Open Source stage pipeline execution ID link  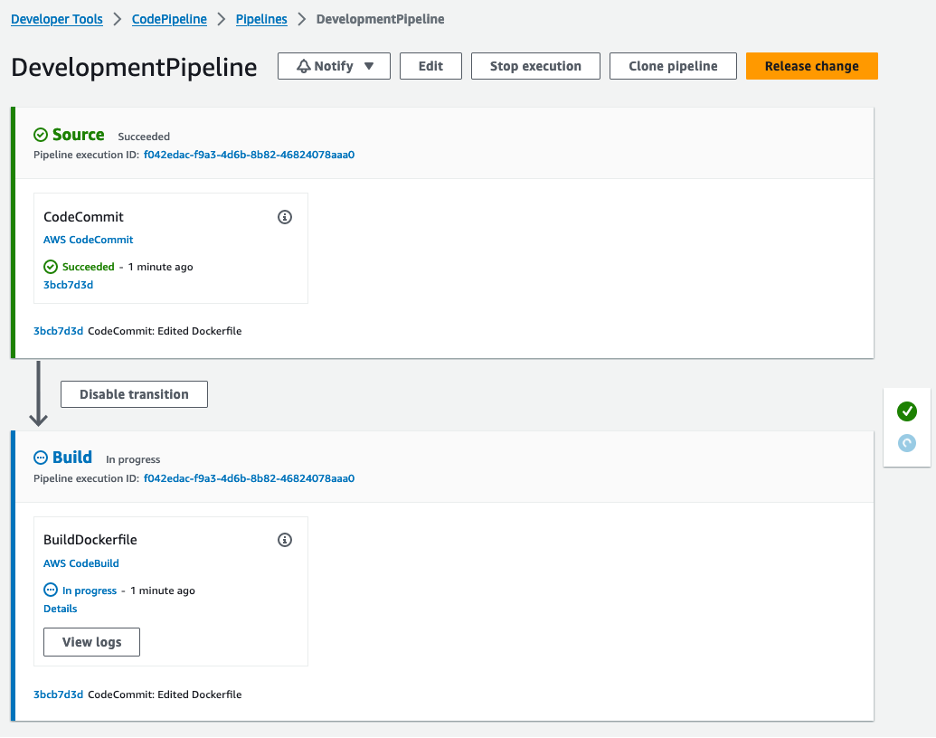coord(249,155)
